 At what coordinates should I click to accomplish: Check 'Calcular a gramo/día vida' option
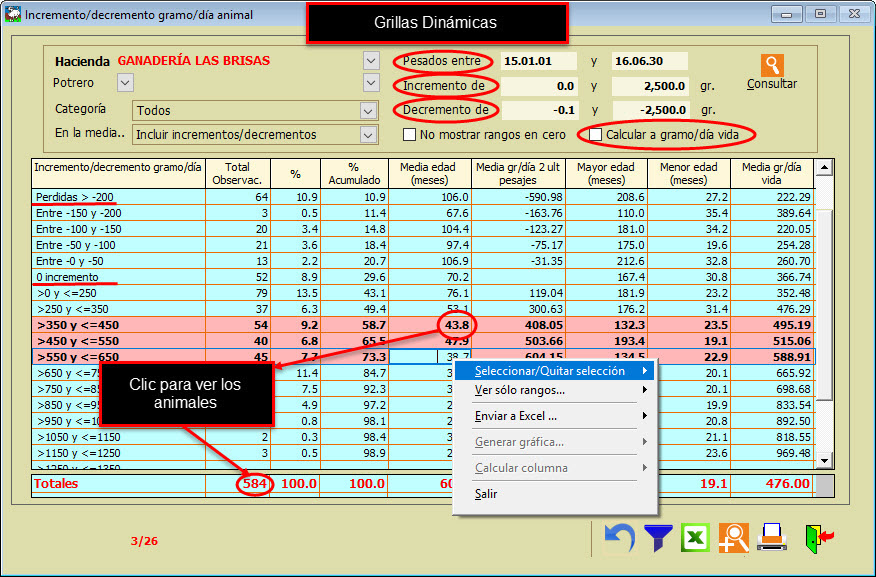(x=596, y=134)
